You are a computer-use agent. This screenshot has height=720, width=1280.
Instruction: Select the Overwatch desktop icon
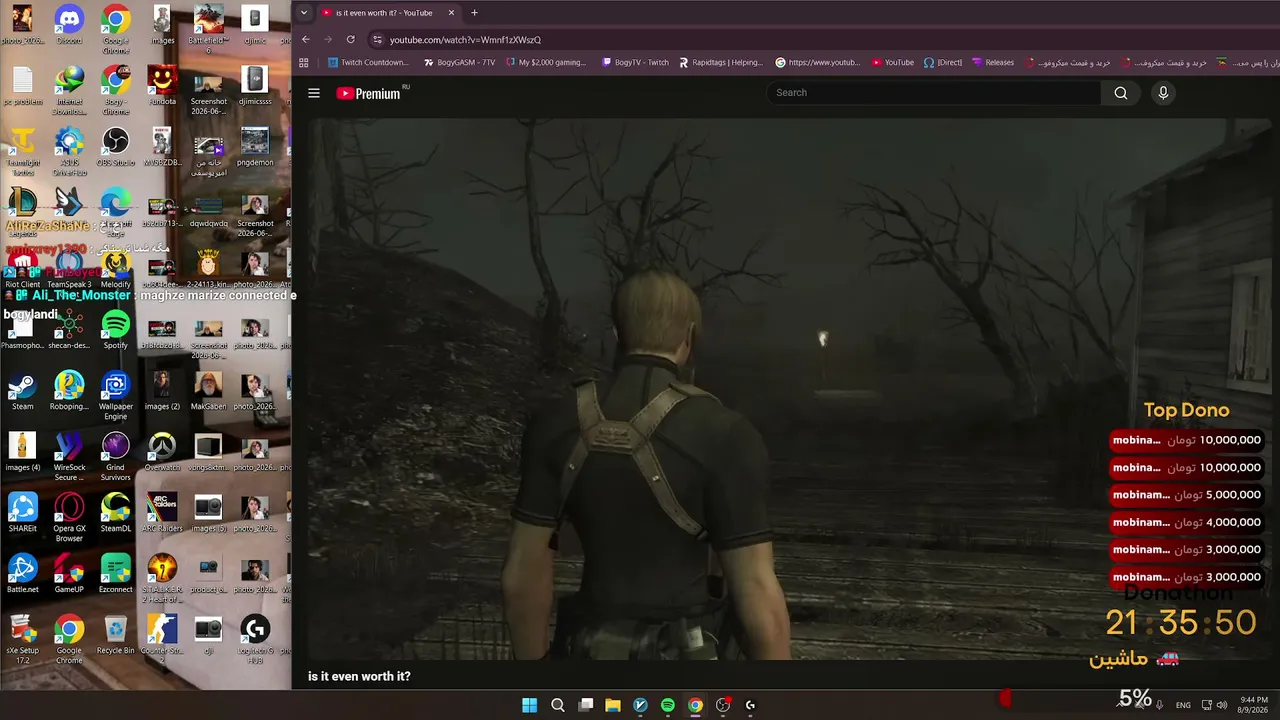coord(162,452)
